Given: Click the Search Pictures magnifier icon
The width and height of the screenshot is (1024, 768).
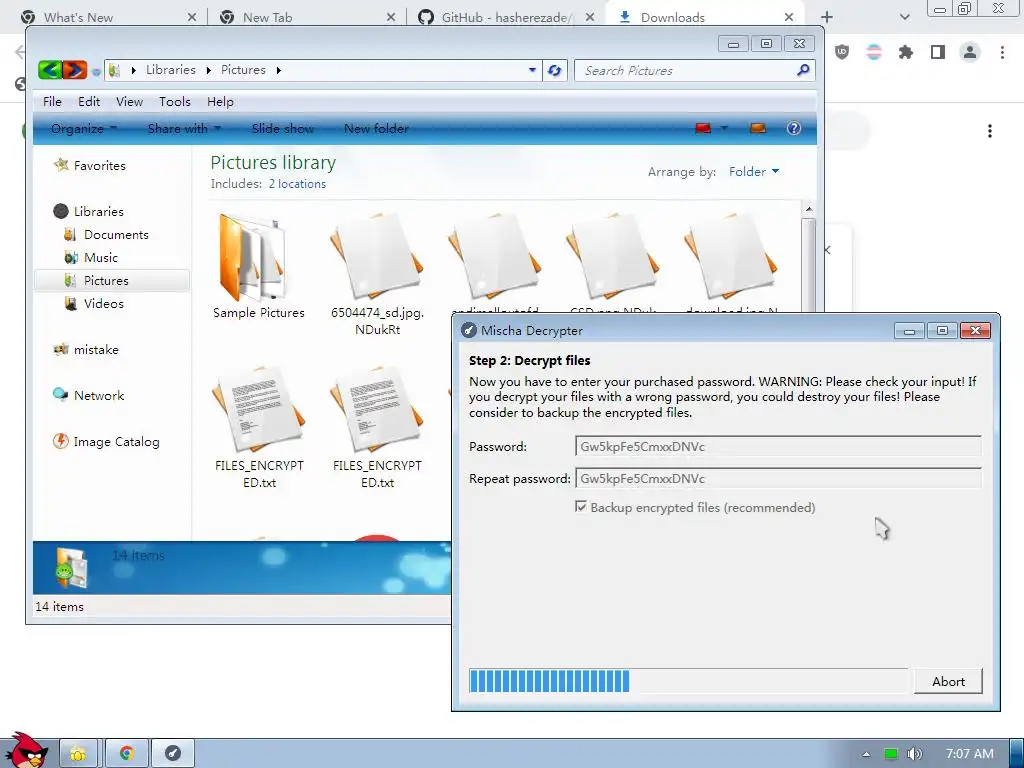Looking at the screenshot, I should (x=803, y=70).
